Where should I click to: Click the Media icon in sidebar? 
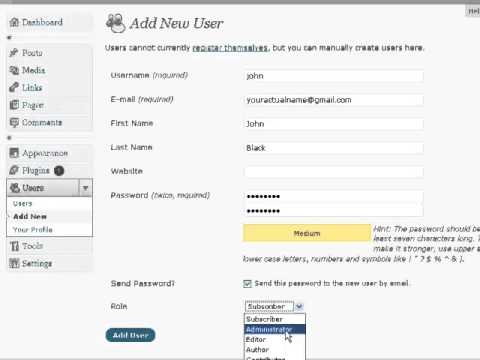coord(14,70)
